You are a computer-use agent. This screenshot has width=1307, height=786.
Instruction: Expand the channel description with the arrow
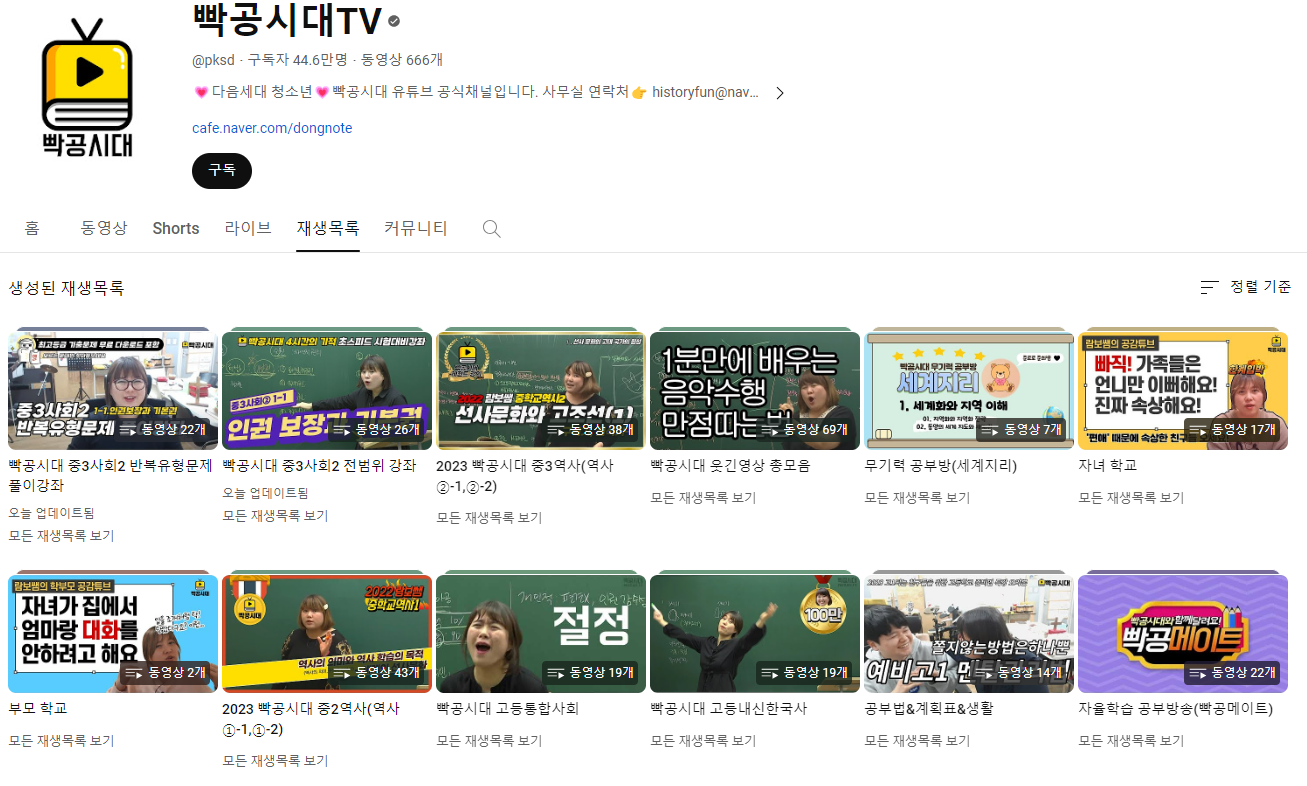point(780,92)
